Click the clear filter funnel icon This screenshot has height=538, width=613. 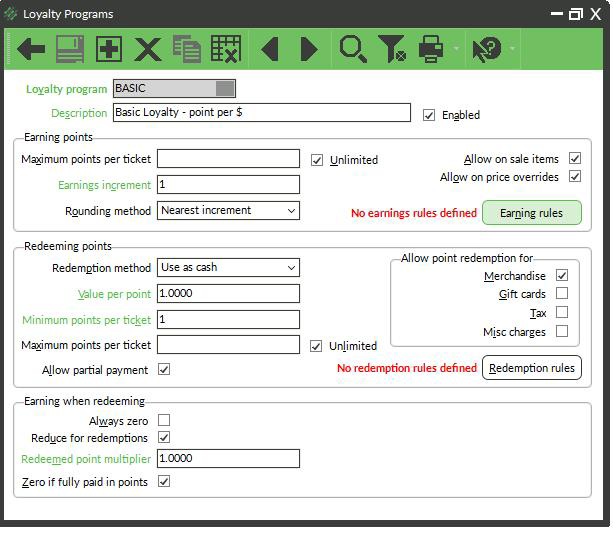click(x=392, y=49)
